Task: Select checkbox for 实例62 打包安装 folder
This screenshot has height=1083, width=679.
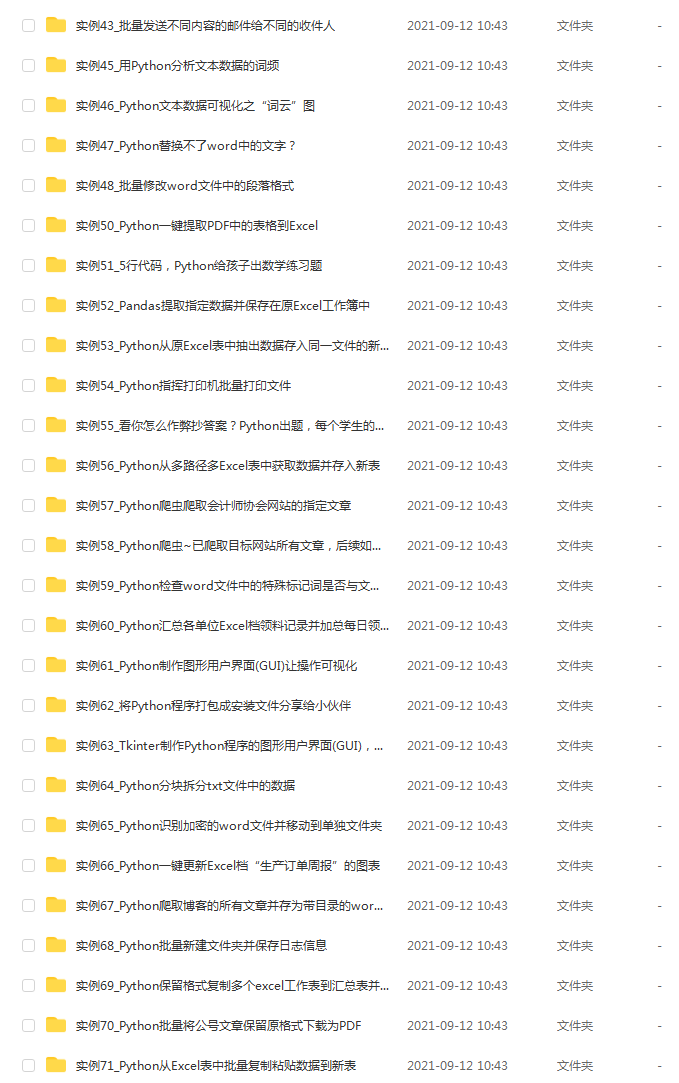Action: [x=28, y=705]
